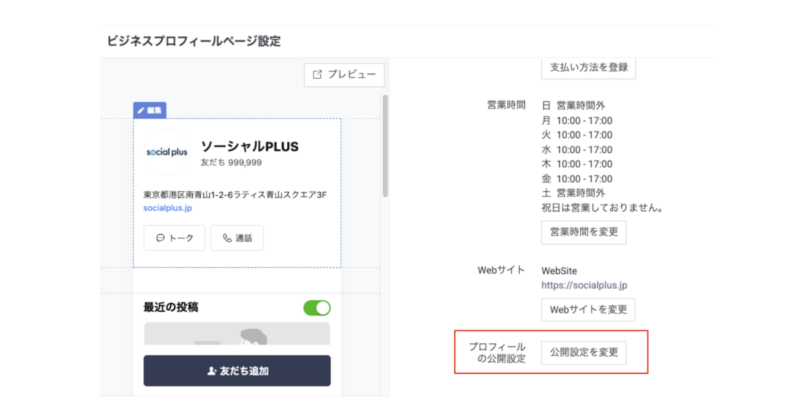The height and width of the screenshot is (420, 800).
Task: Select the 金 10:00 - 17:00 hours row
Action: [x=577, y=179]
